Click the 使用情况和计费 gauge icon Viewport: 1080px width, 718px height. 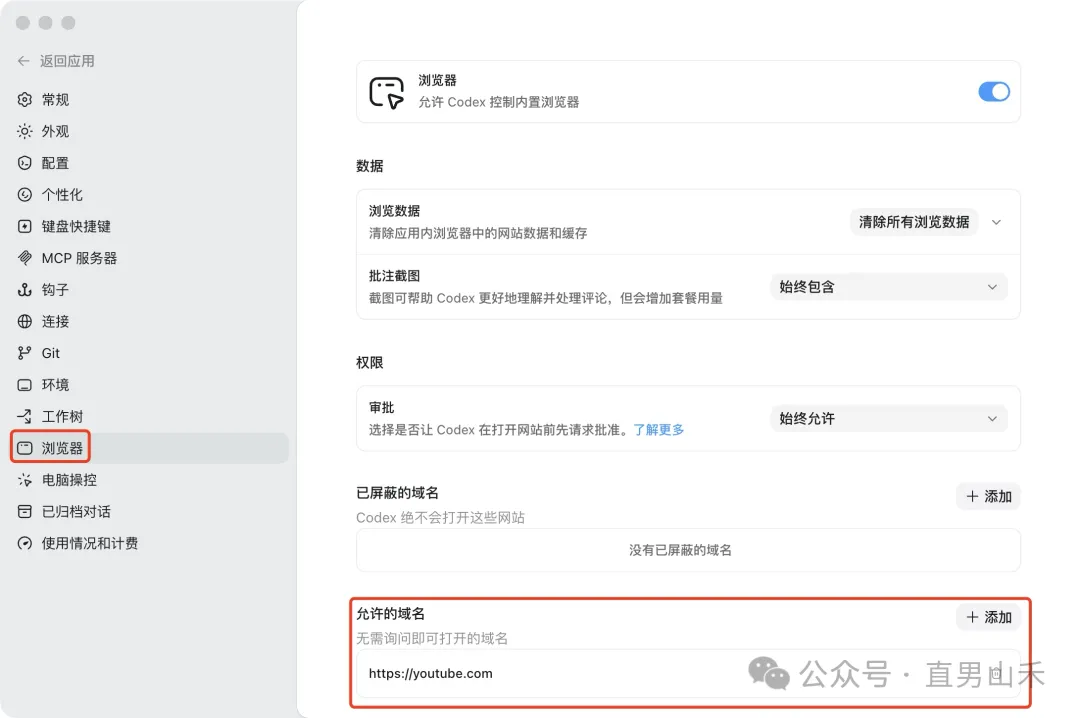[25, 543]
